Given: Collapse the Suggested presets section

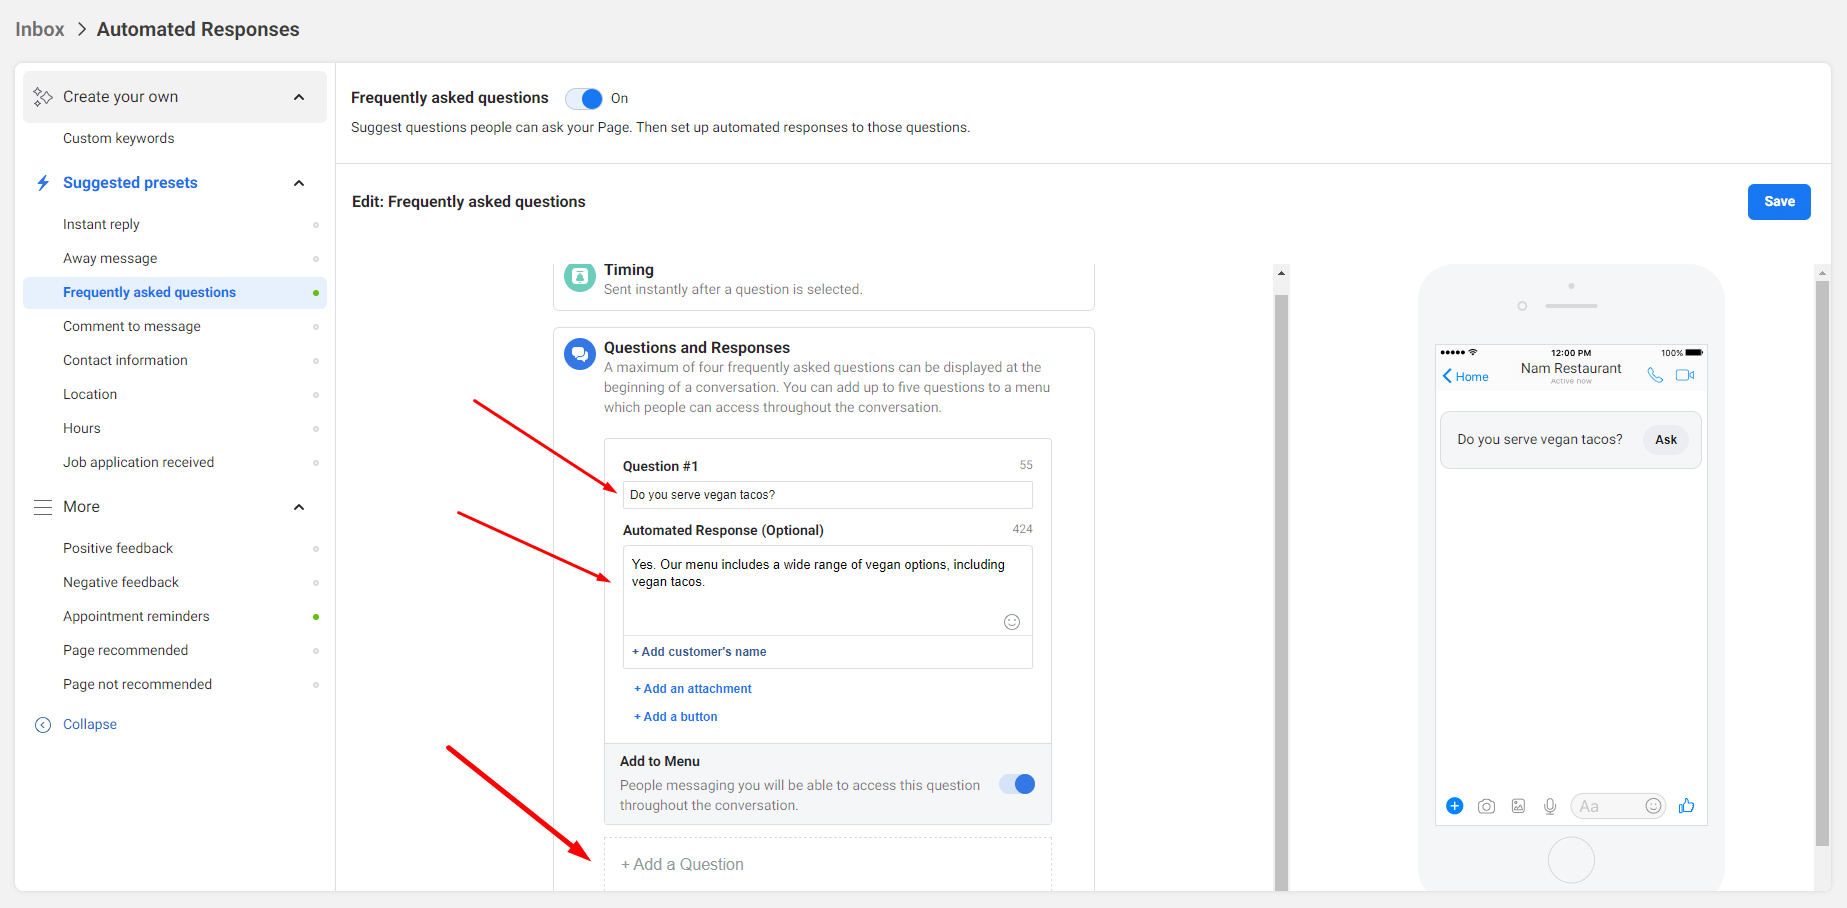Looking at the screenshot, I should [x=298, y=183].
